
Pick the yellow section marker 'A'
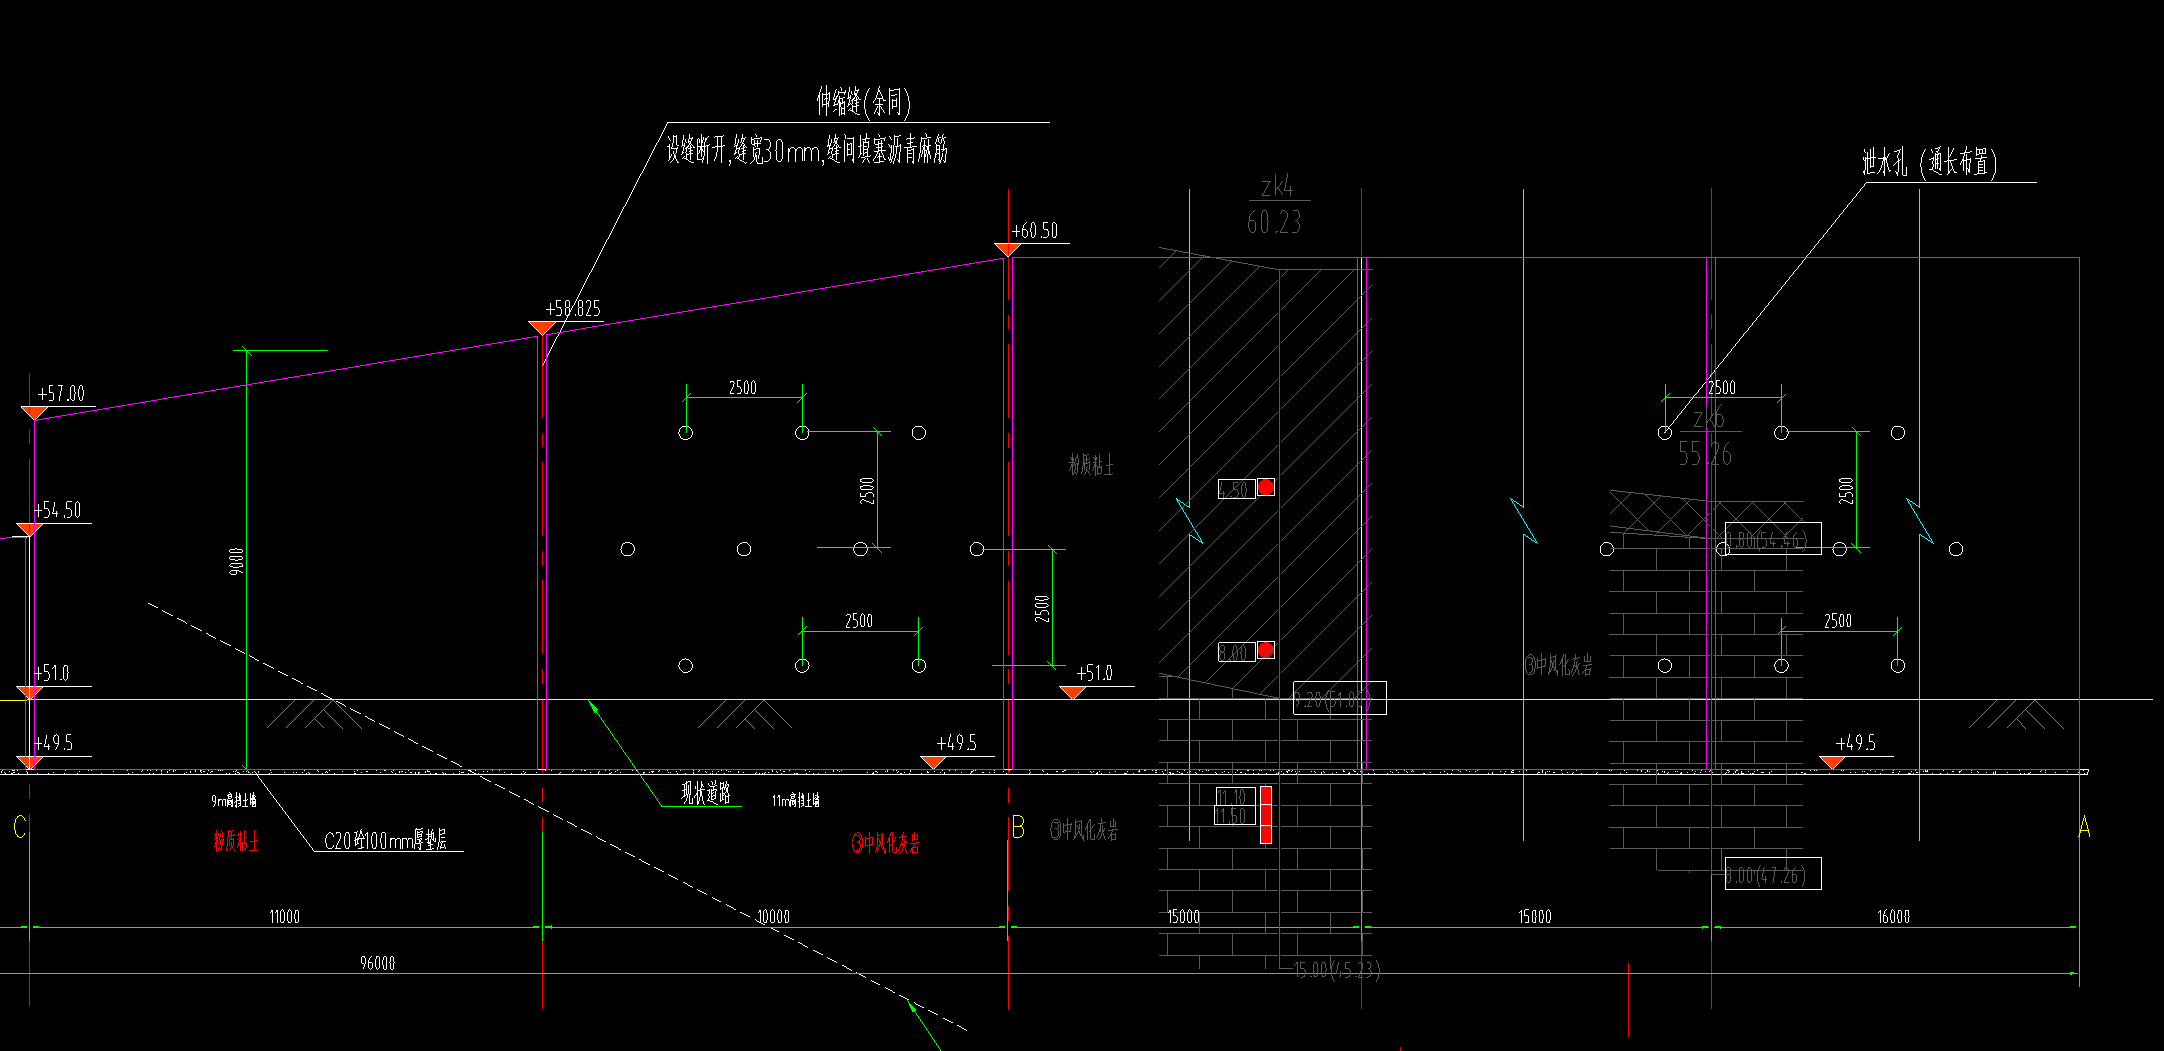click(2084, 827)
